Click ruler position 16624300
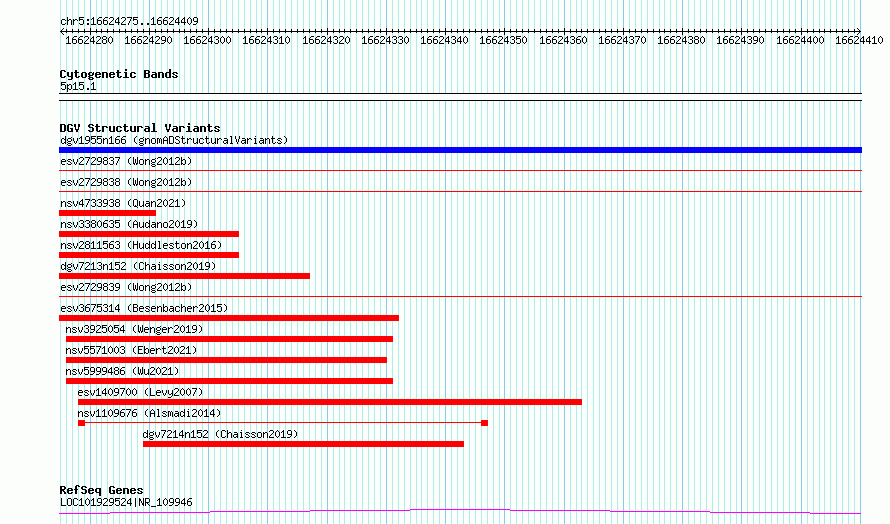890x524 pixels. tap(207, 40)
